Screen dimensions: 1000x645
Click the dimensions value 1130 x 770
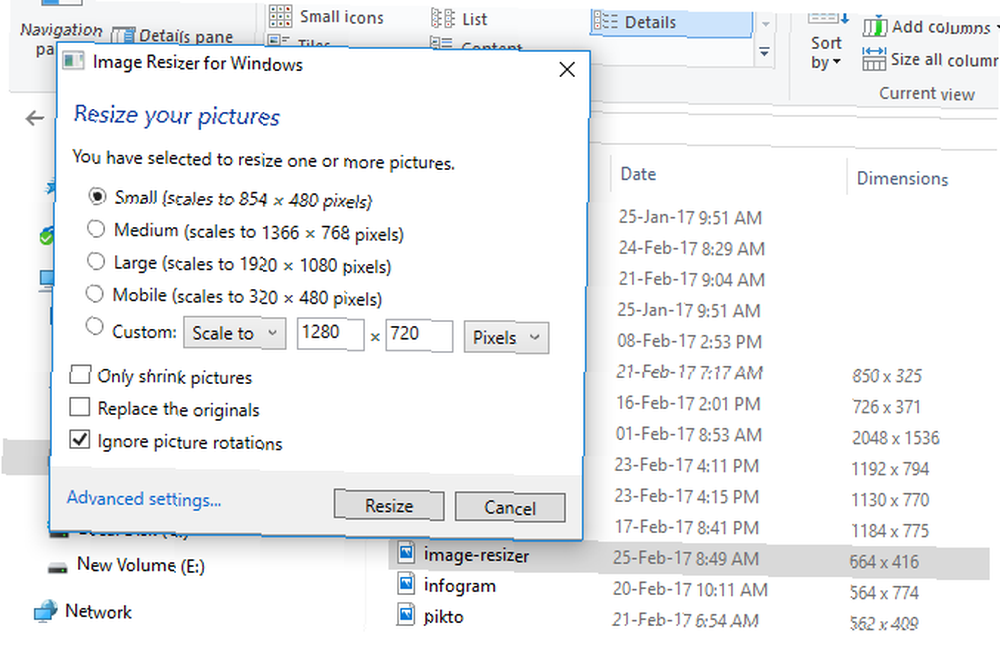pyautogui.click(x=890, y=500)
